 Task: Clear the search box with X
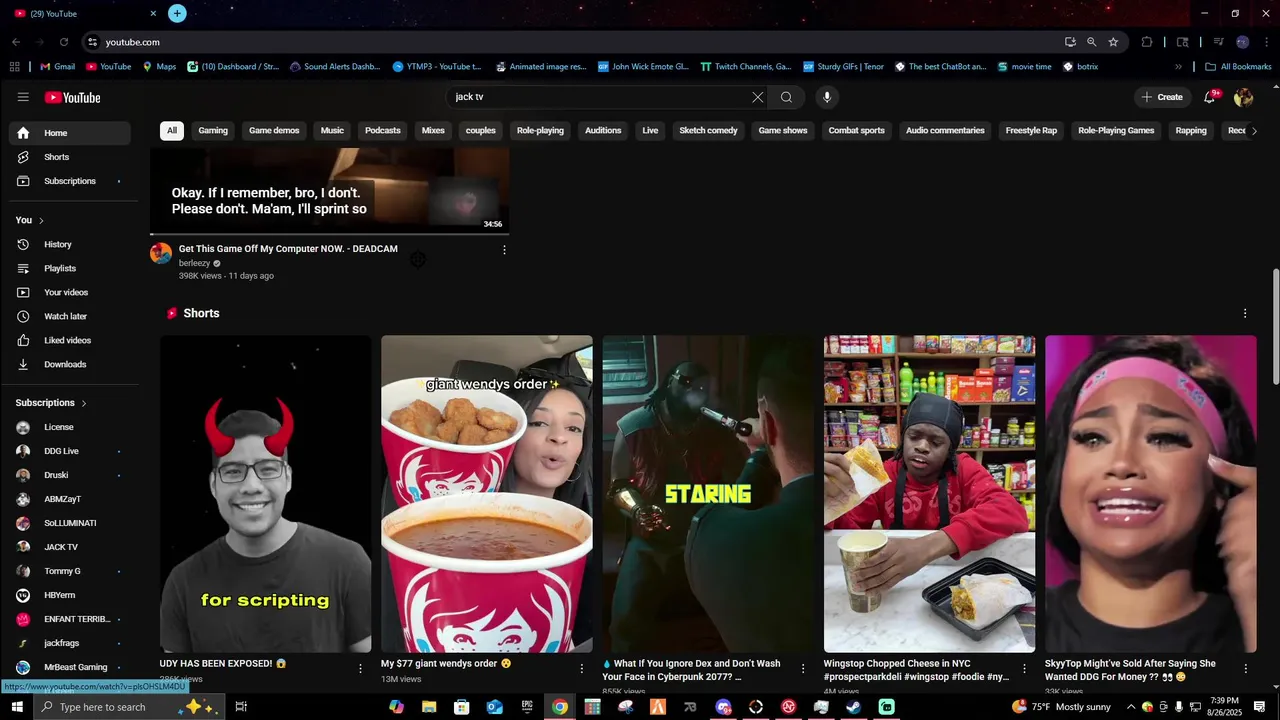point(757,97)
